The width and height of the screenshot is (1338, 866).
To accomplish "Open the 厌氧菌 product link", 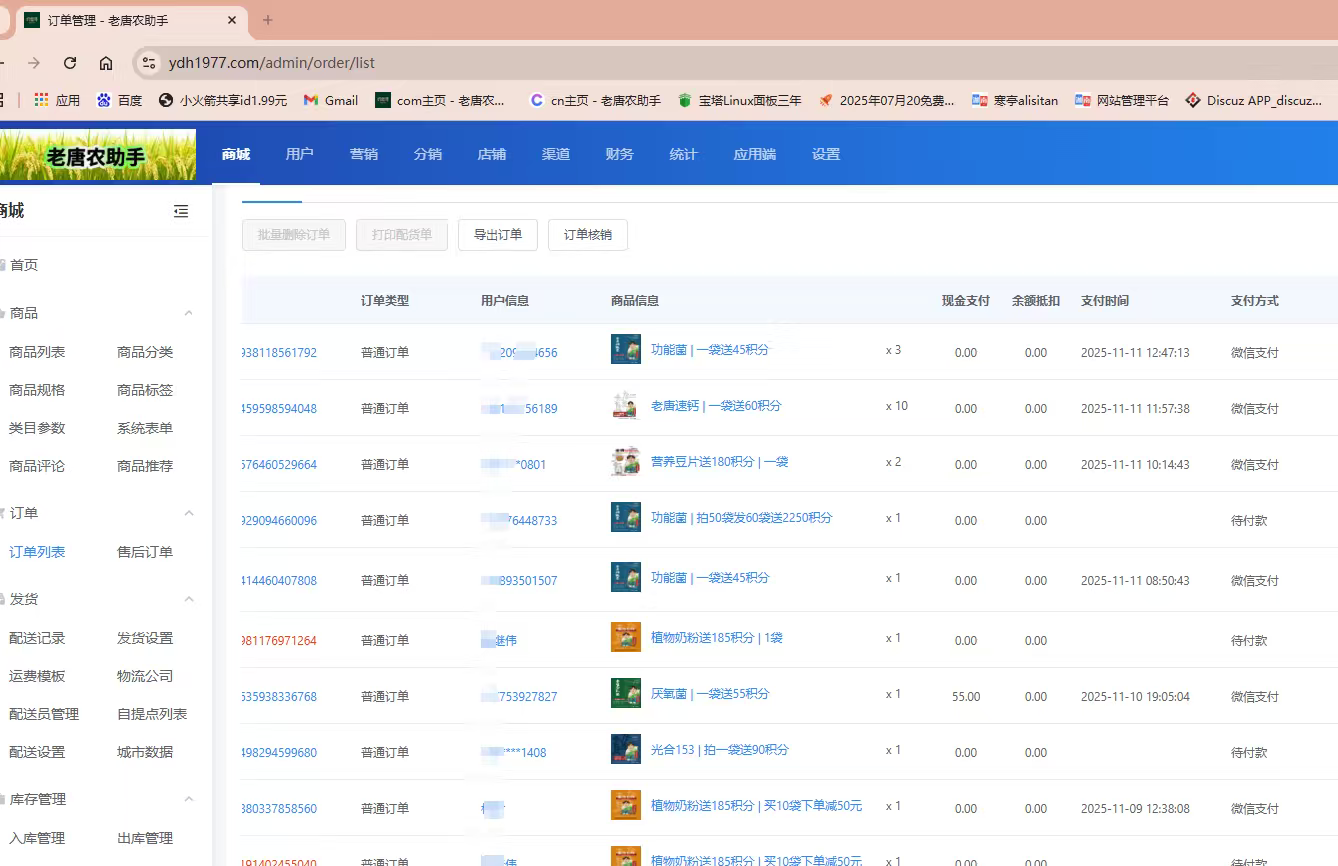I will pos(709,694).
